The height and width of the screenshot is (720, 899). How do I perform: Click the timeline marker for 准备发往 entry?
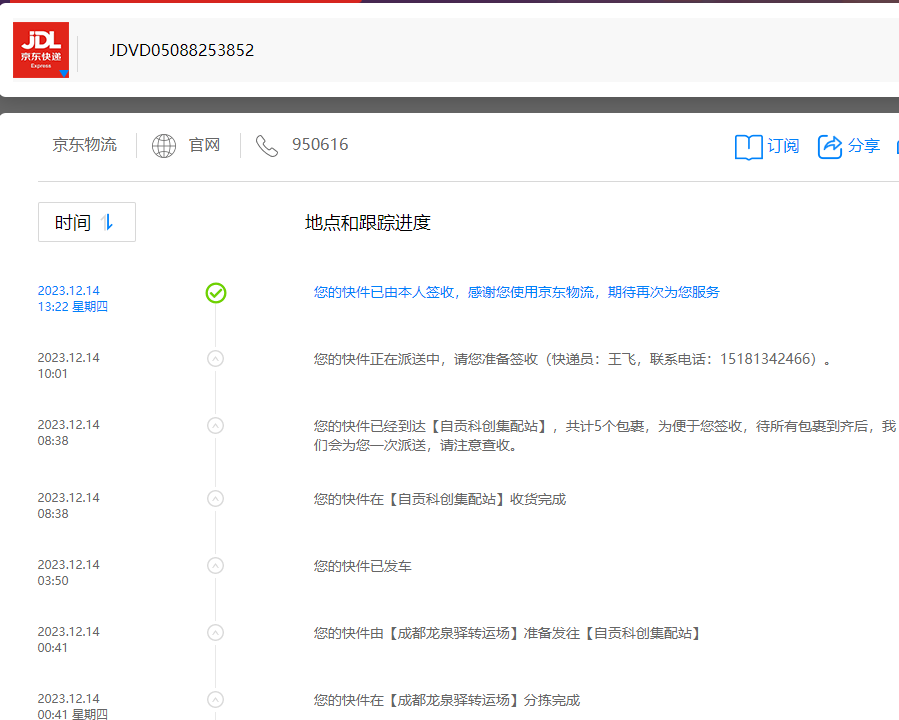point(216,633)
